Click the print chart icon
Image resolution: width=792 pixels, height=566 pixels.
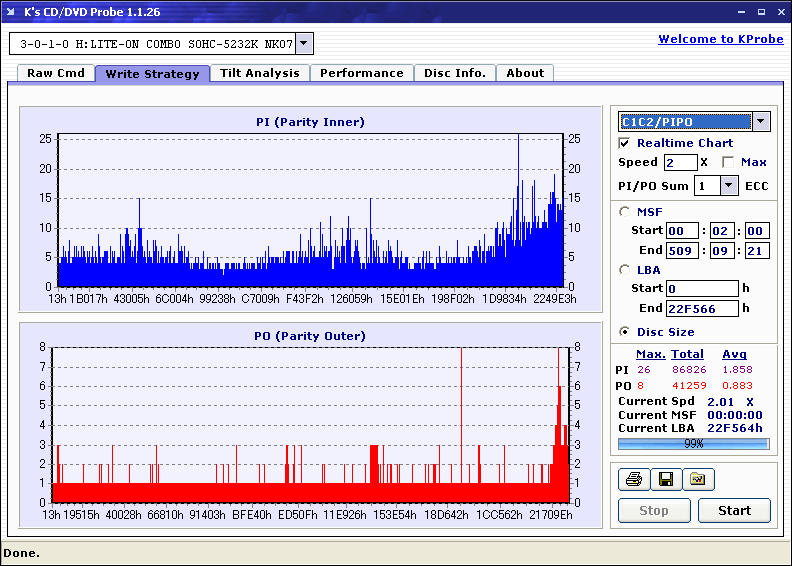coord(633,480)
